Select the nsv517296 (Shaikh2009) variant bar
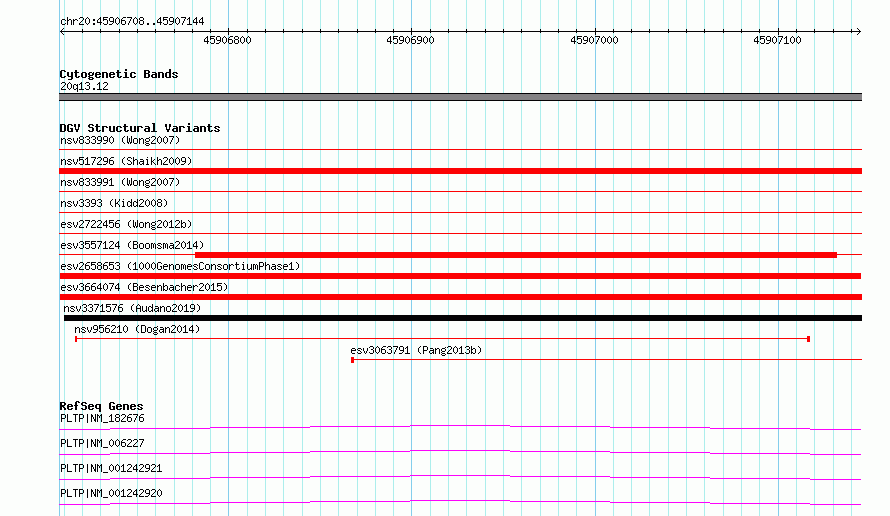Viewport: 890px width, 516px height. tap(460, 171)
